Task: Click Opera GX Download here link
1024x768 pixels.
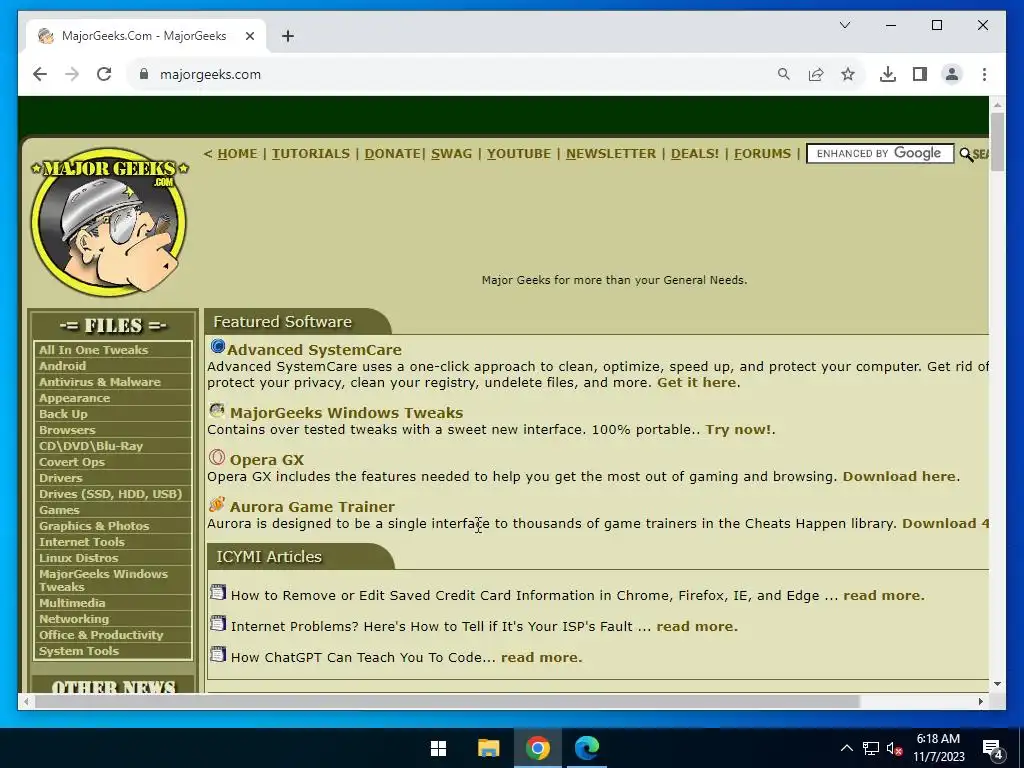Action: [899, 477]
